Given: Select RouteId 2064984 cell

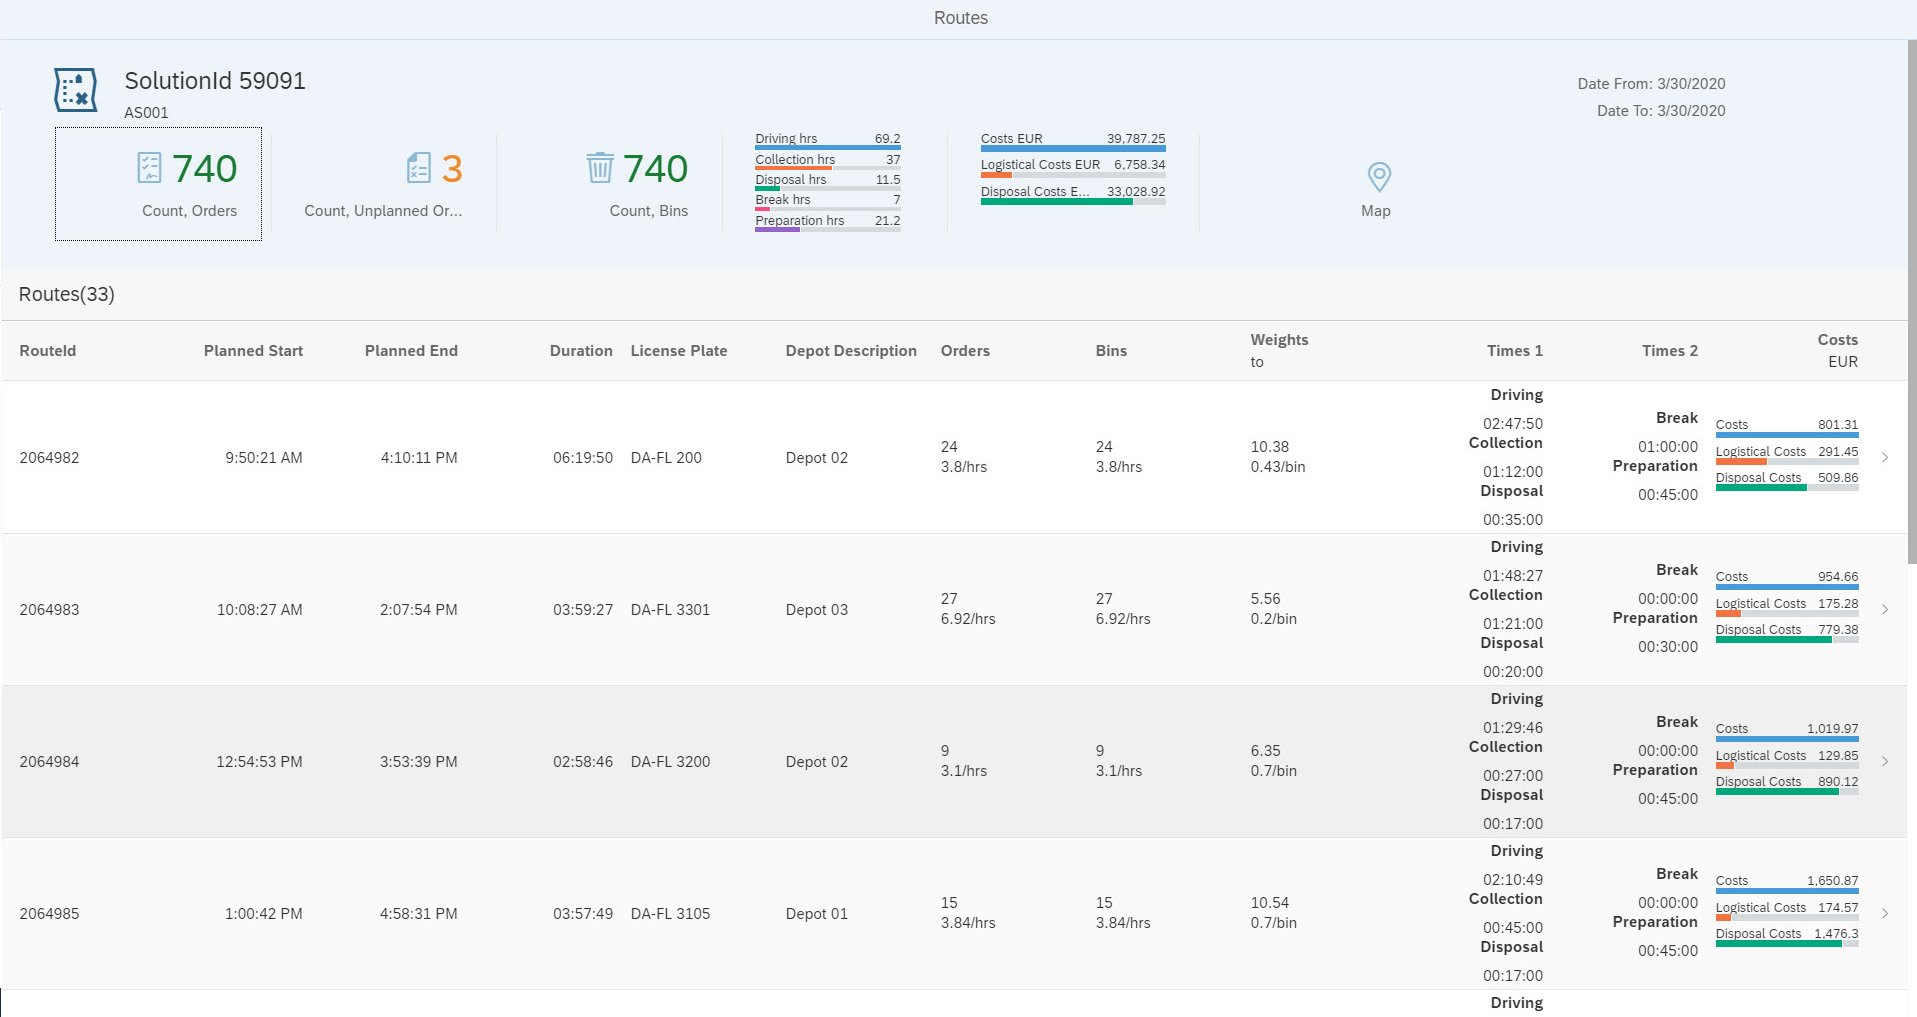Looking at the screenshot, I should pos(49,762).
